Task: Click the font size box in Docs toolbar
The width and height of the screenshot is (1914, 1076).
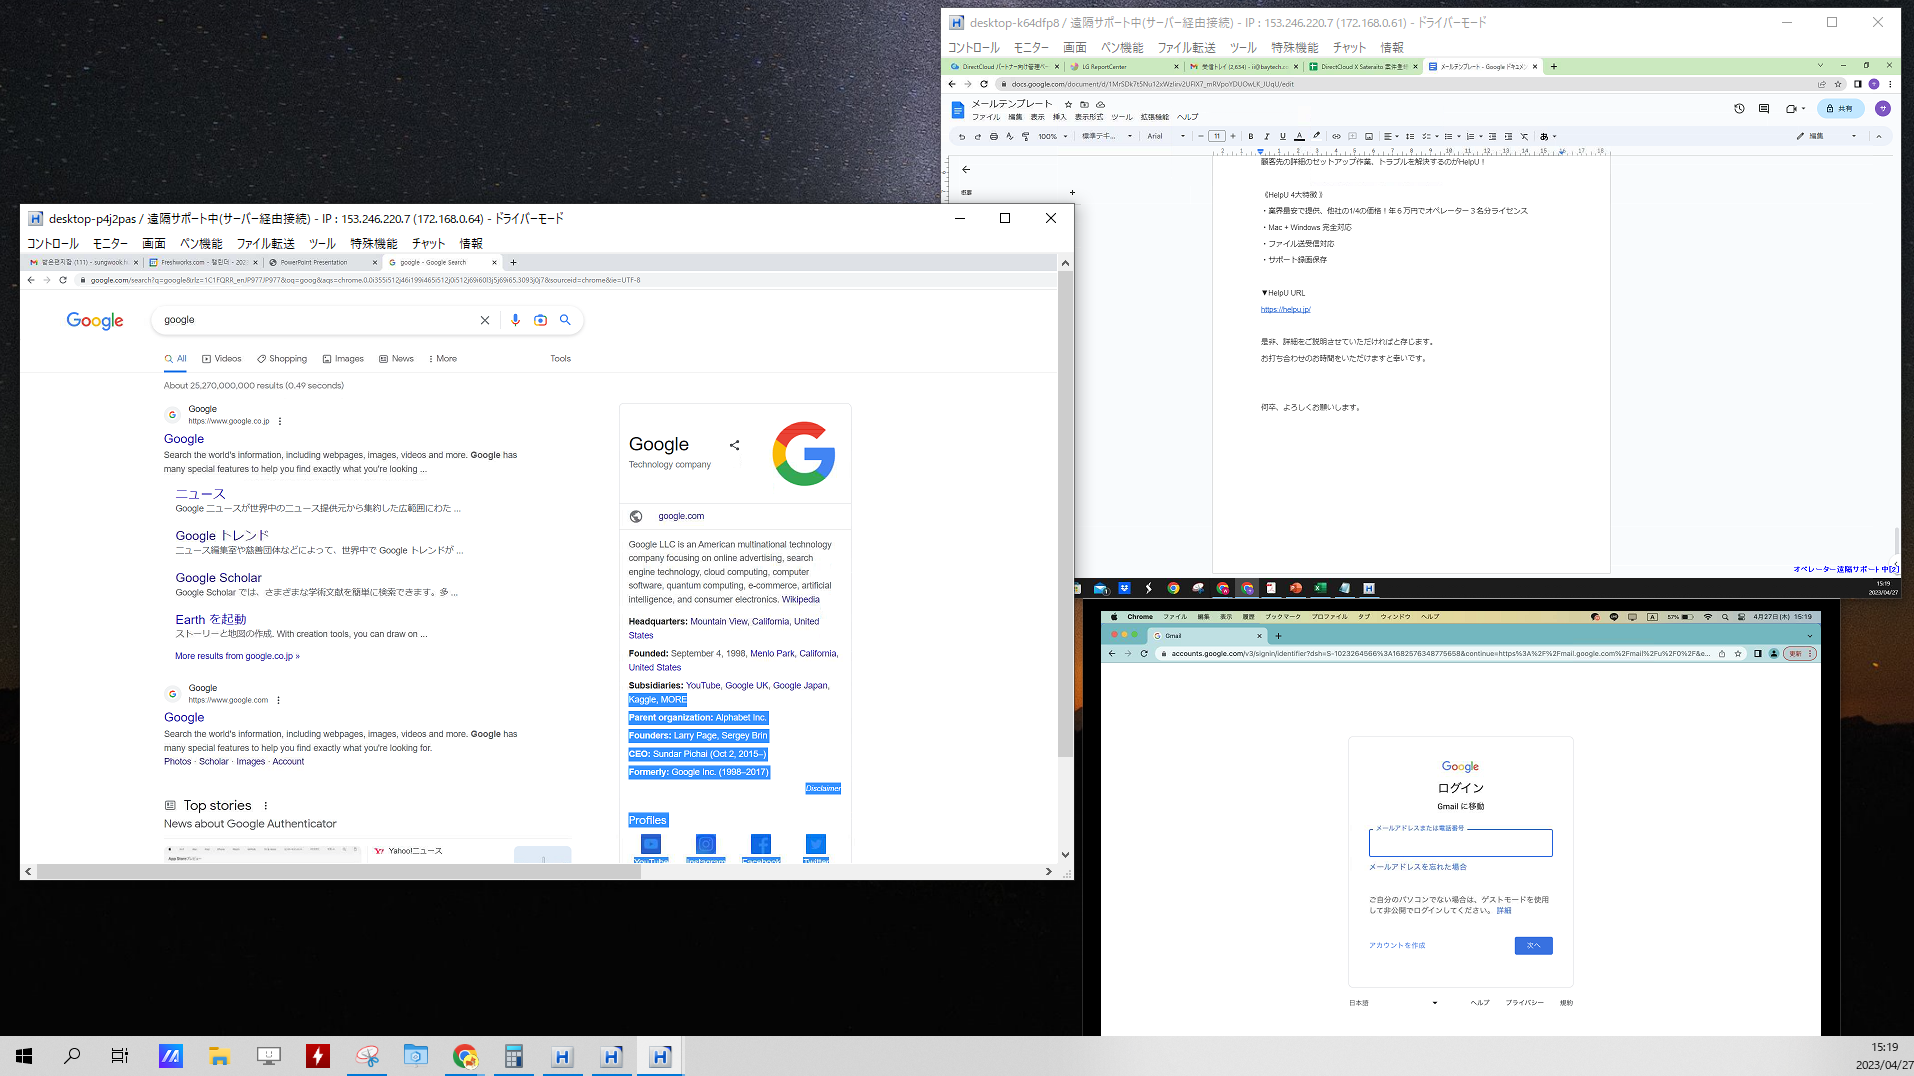Action: [x=1216, y=136]
